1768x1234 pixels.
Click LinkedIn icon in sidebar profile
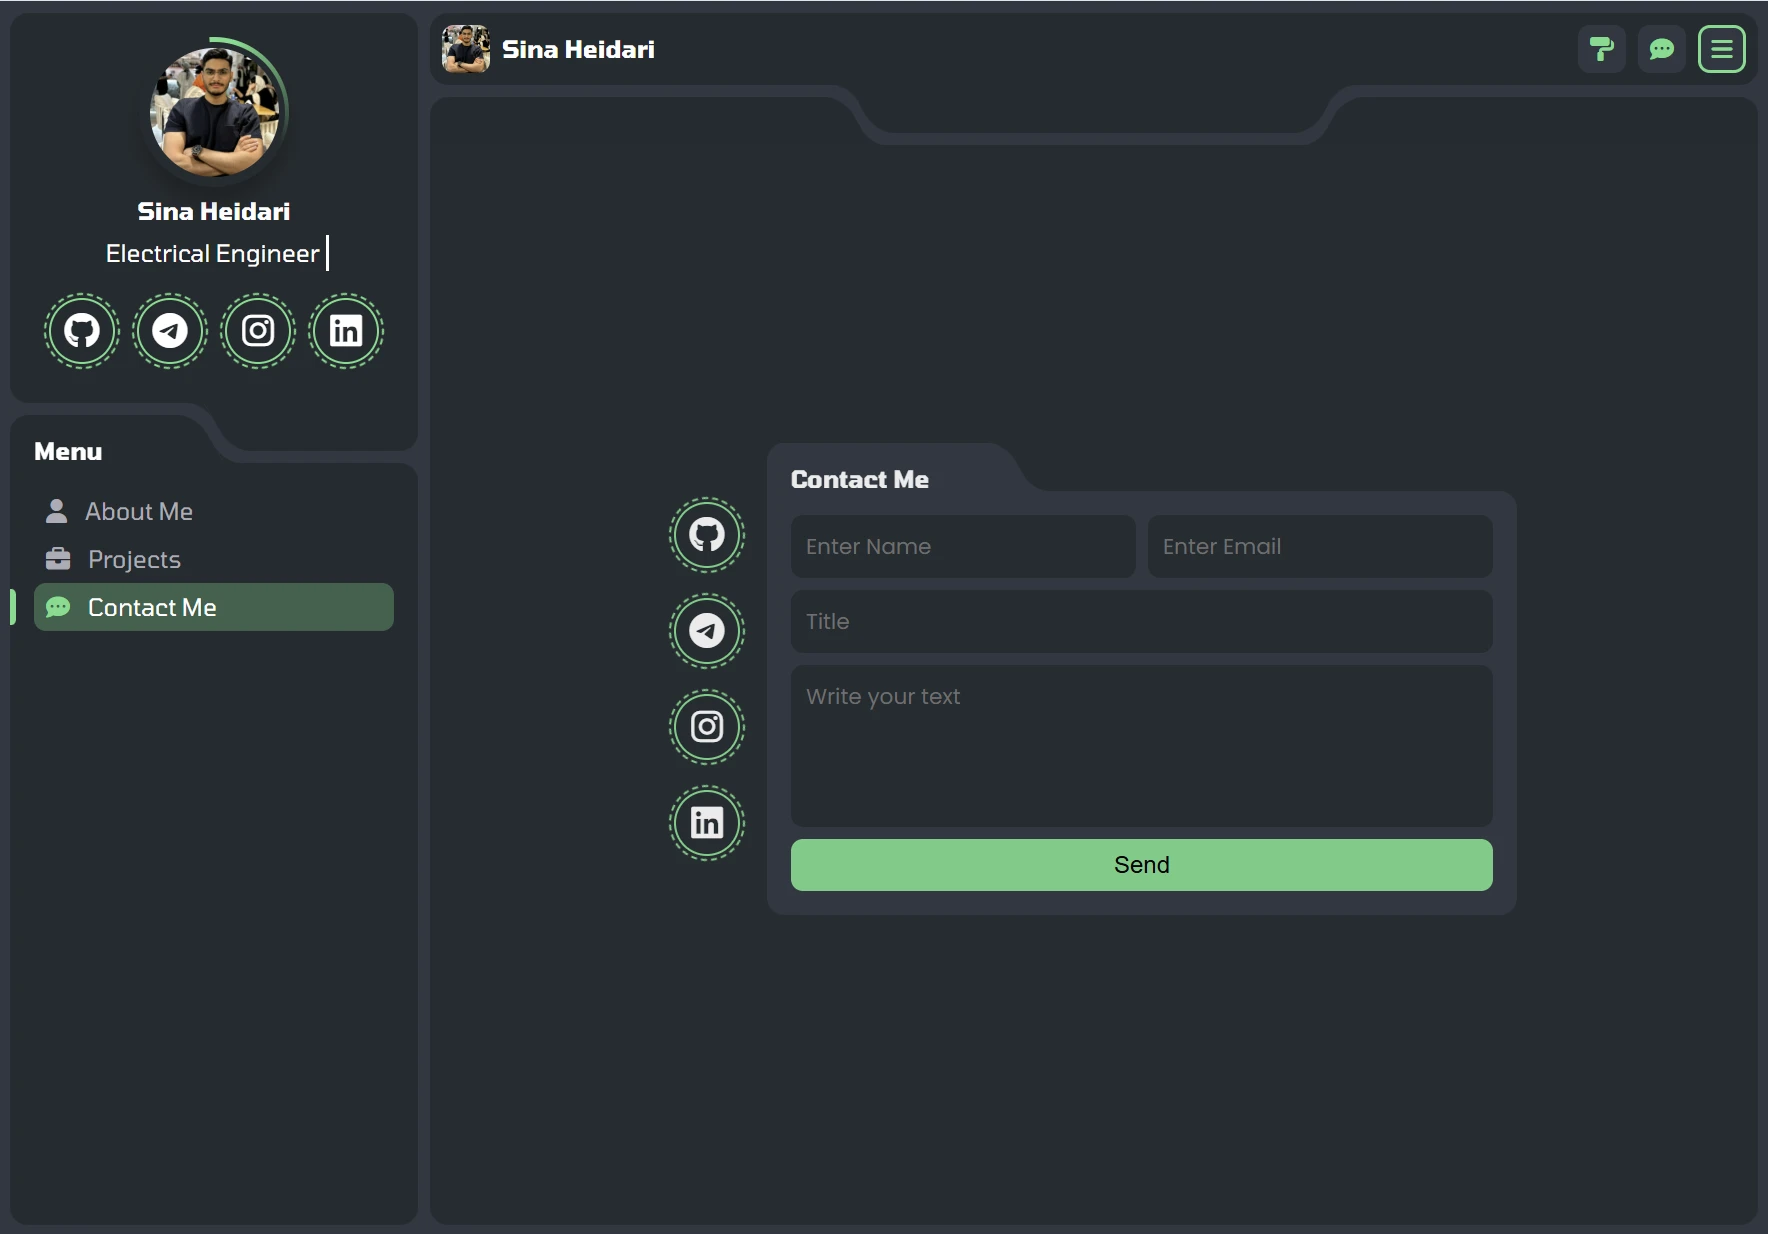click(x=346, y=331)
